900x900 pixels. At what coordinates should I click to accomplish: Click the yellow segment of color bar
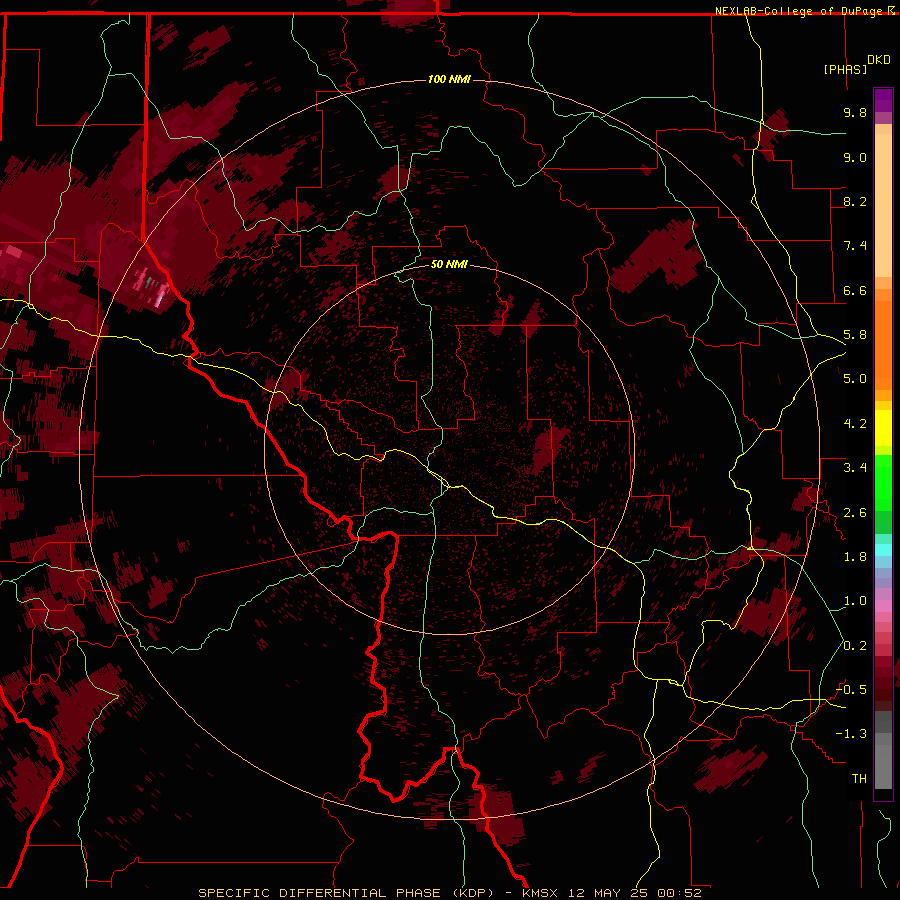coord(883,428)
